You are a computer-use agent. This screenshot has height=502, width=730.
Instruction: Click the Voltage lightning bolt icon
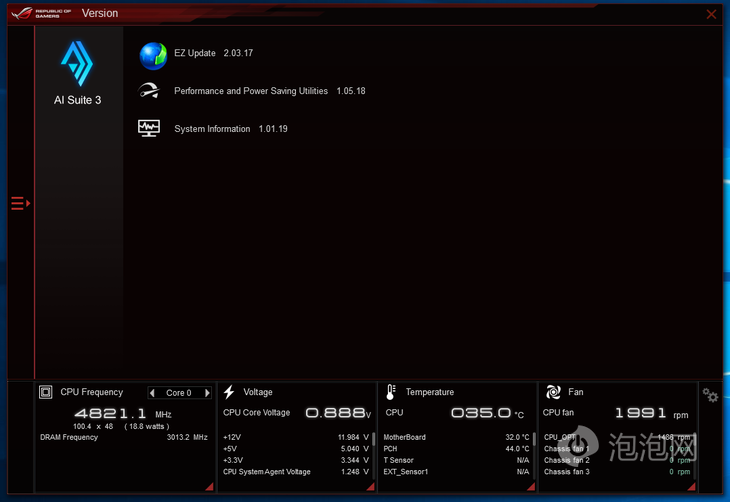click(x=229, y=392)
